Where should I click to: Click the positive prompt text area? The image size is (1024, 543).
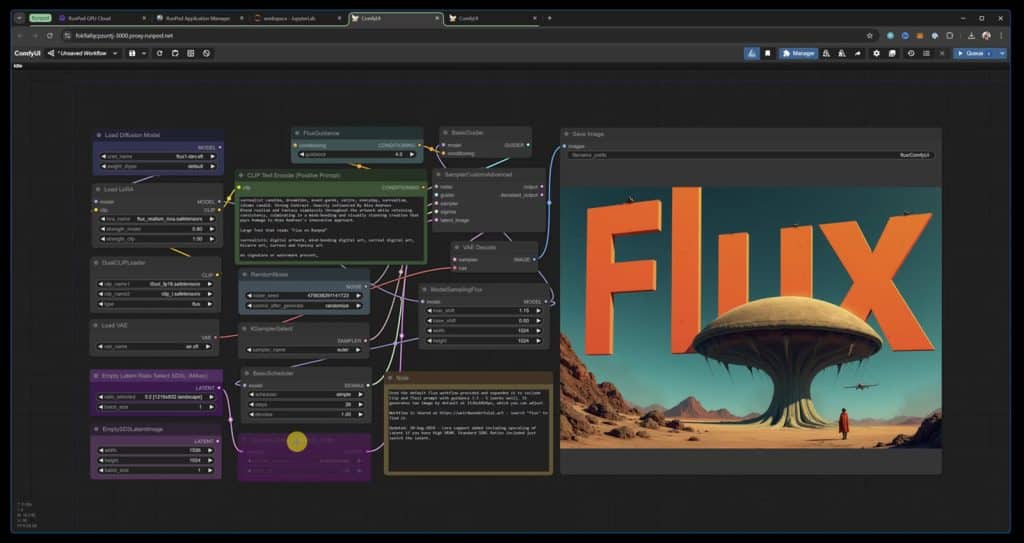332,227
